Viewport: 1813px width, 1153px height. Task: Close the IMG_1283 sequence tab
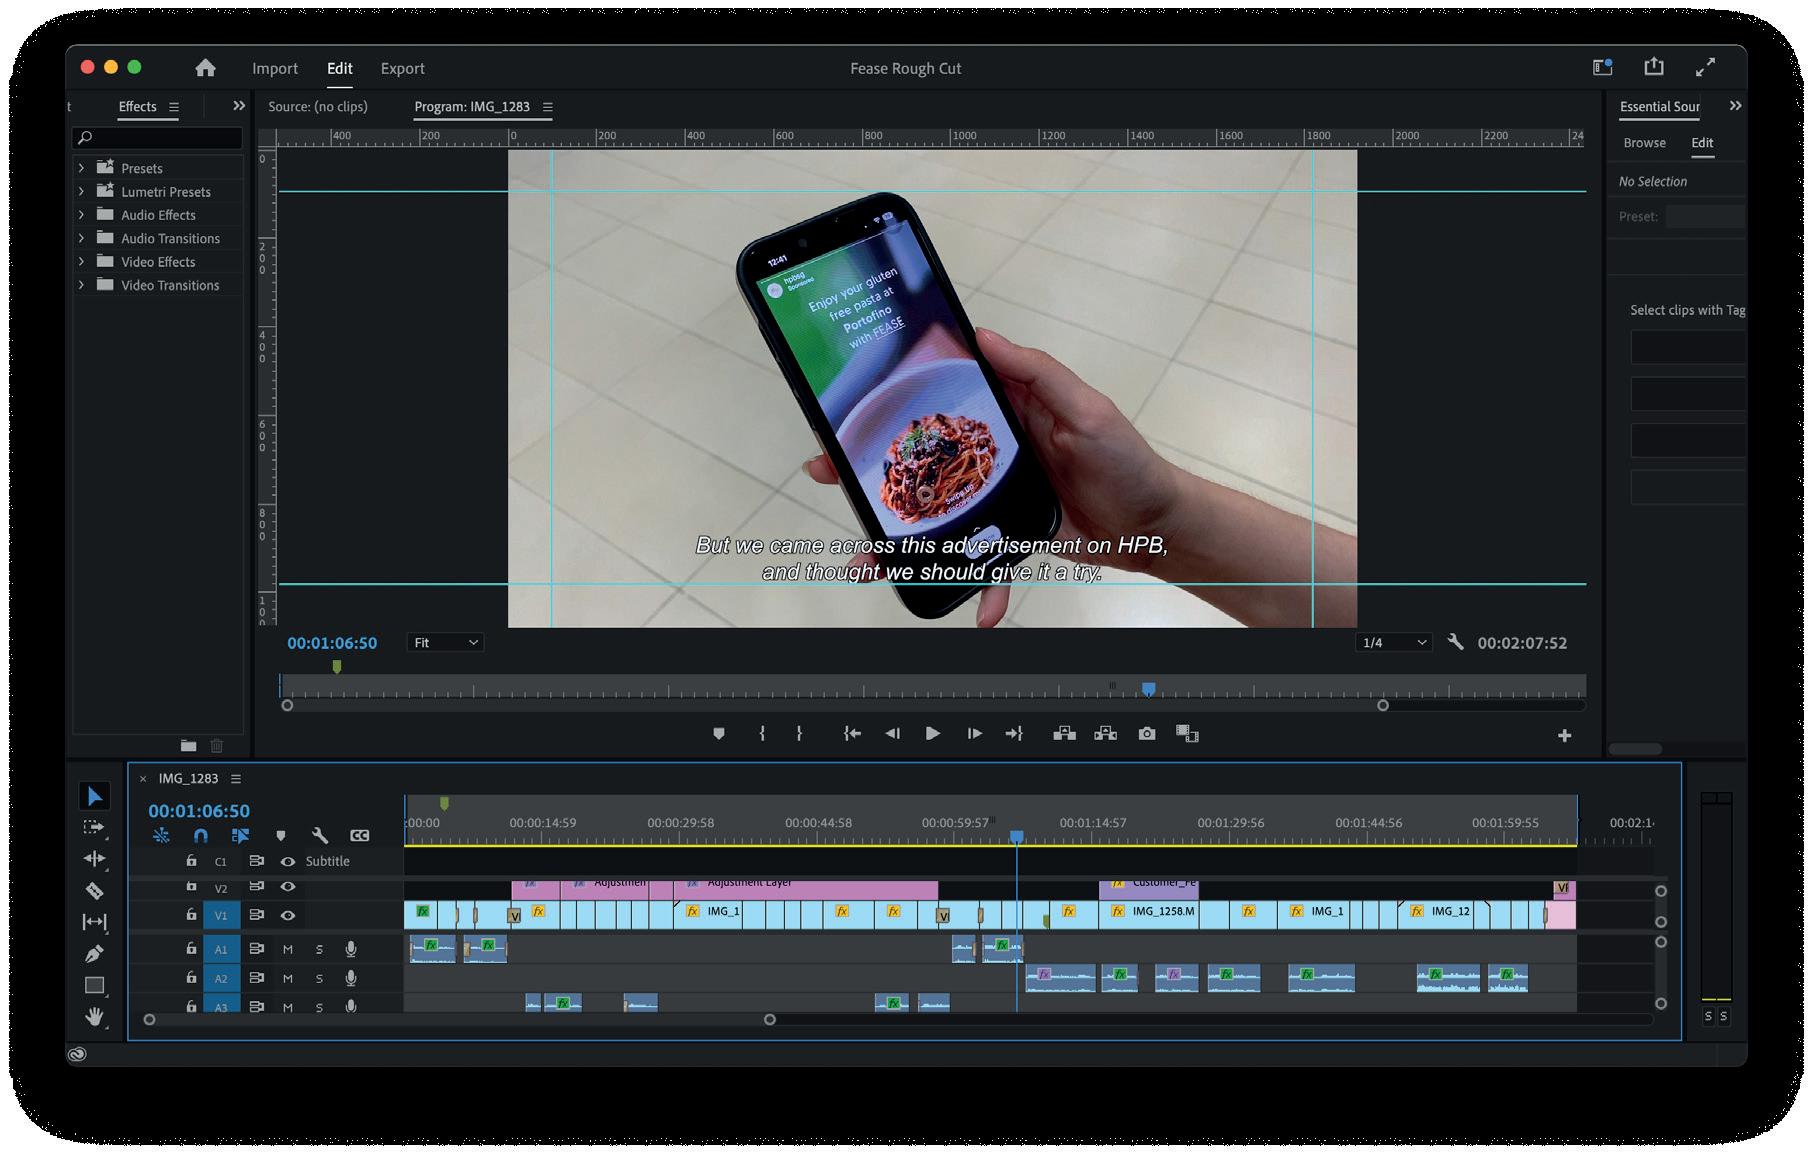point(143,778)
